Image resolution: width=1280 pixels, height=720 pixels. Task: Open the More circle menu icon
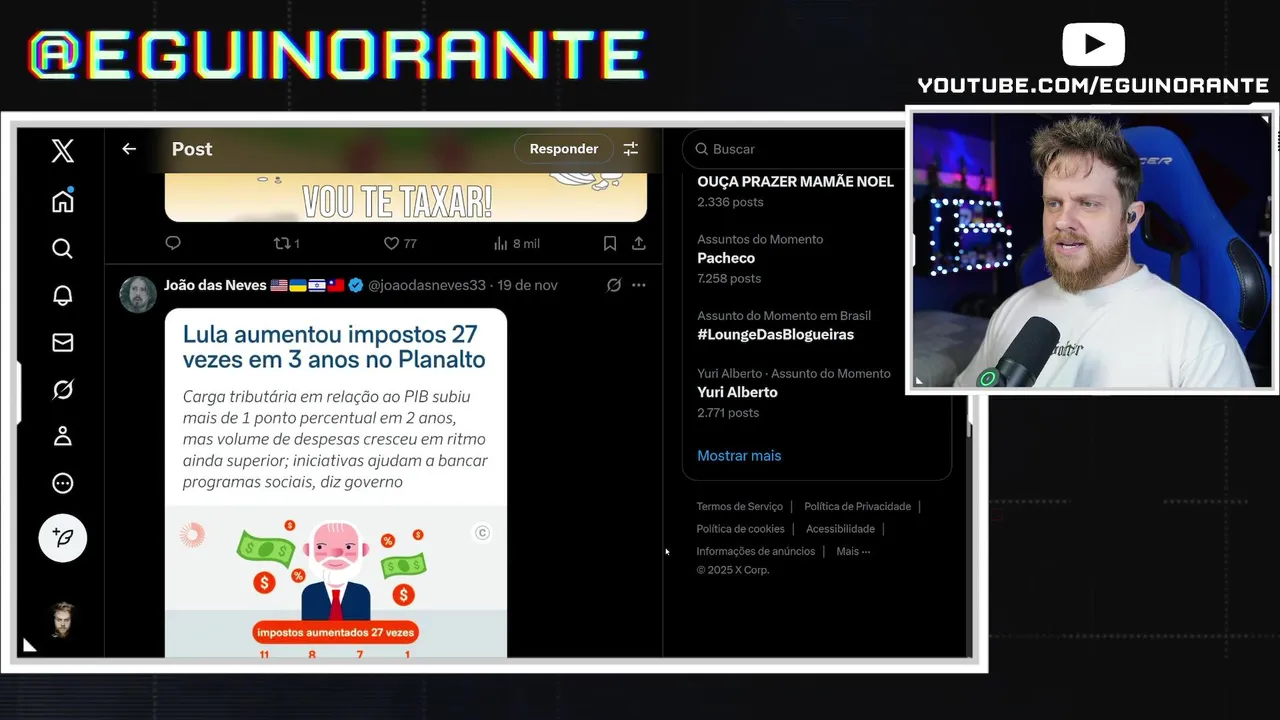(63, 484)
